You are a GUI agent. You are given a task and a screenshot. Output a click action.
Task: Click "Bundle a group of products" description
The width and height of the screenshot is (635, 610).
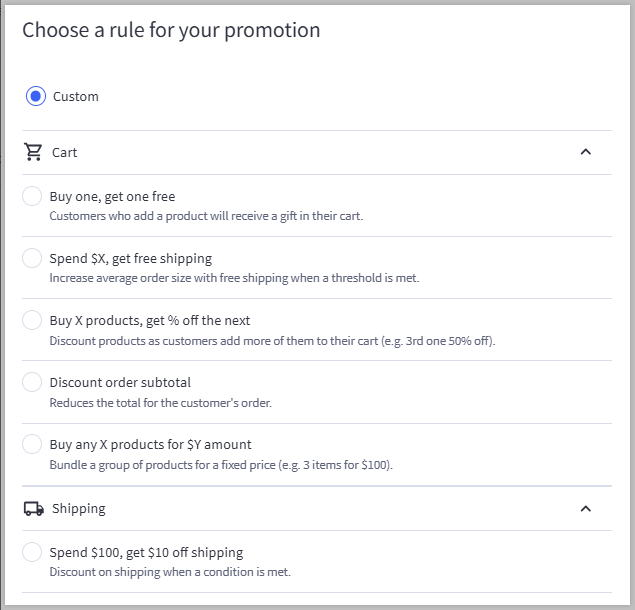(221, 465)
